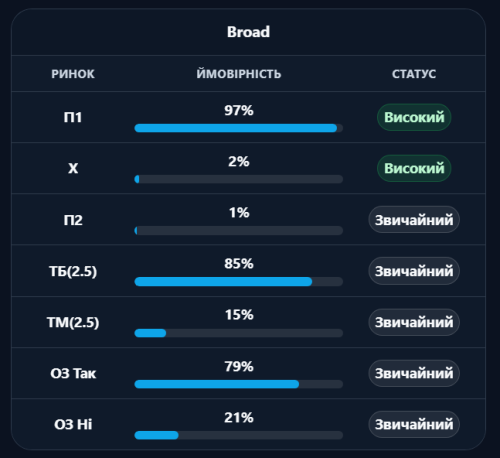
Task: Select the ТБ(2.5) market label
Action: click(73, 271)
